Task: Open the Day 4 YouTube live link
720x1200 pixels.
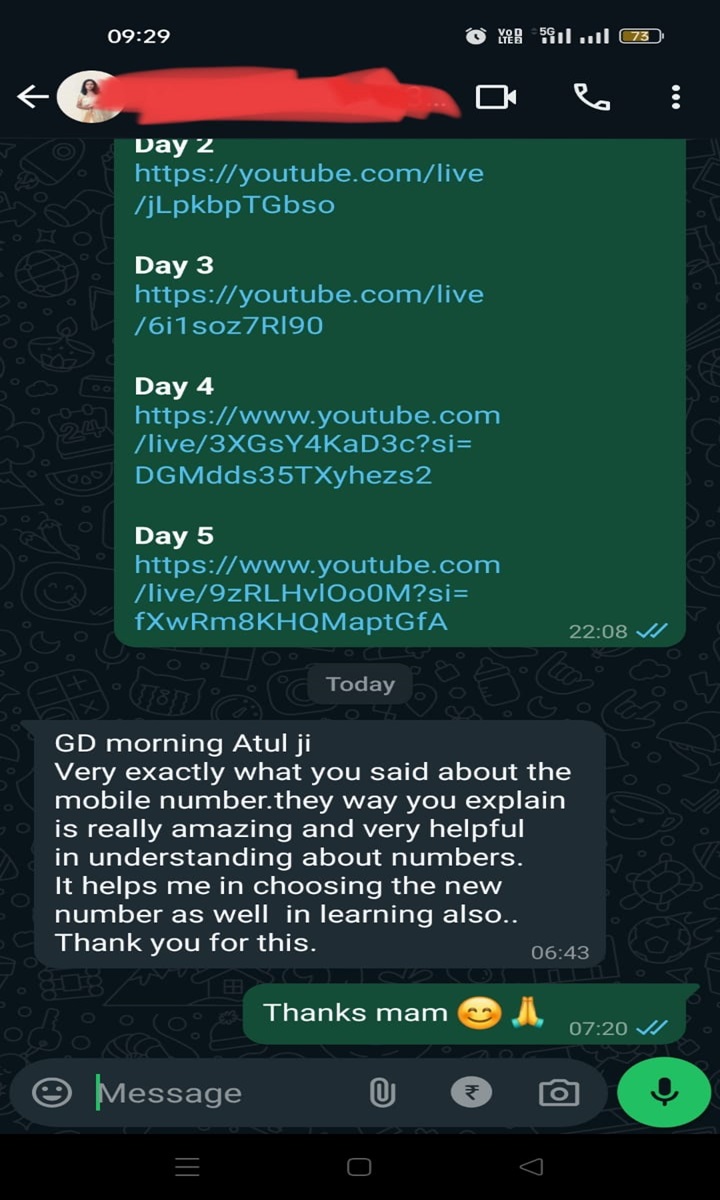Action: 317,445
